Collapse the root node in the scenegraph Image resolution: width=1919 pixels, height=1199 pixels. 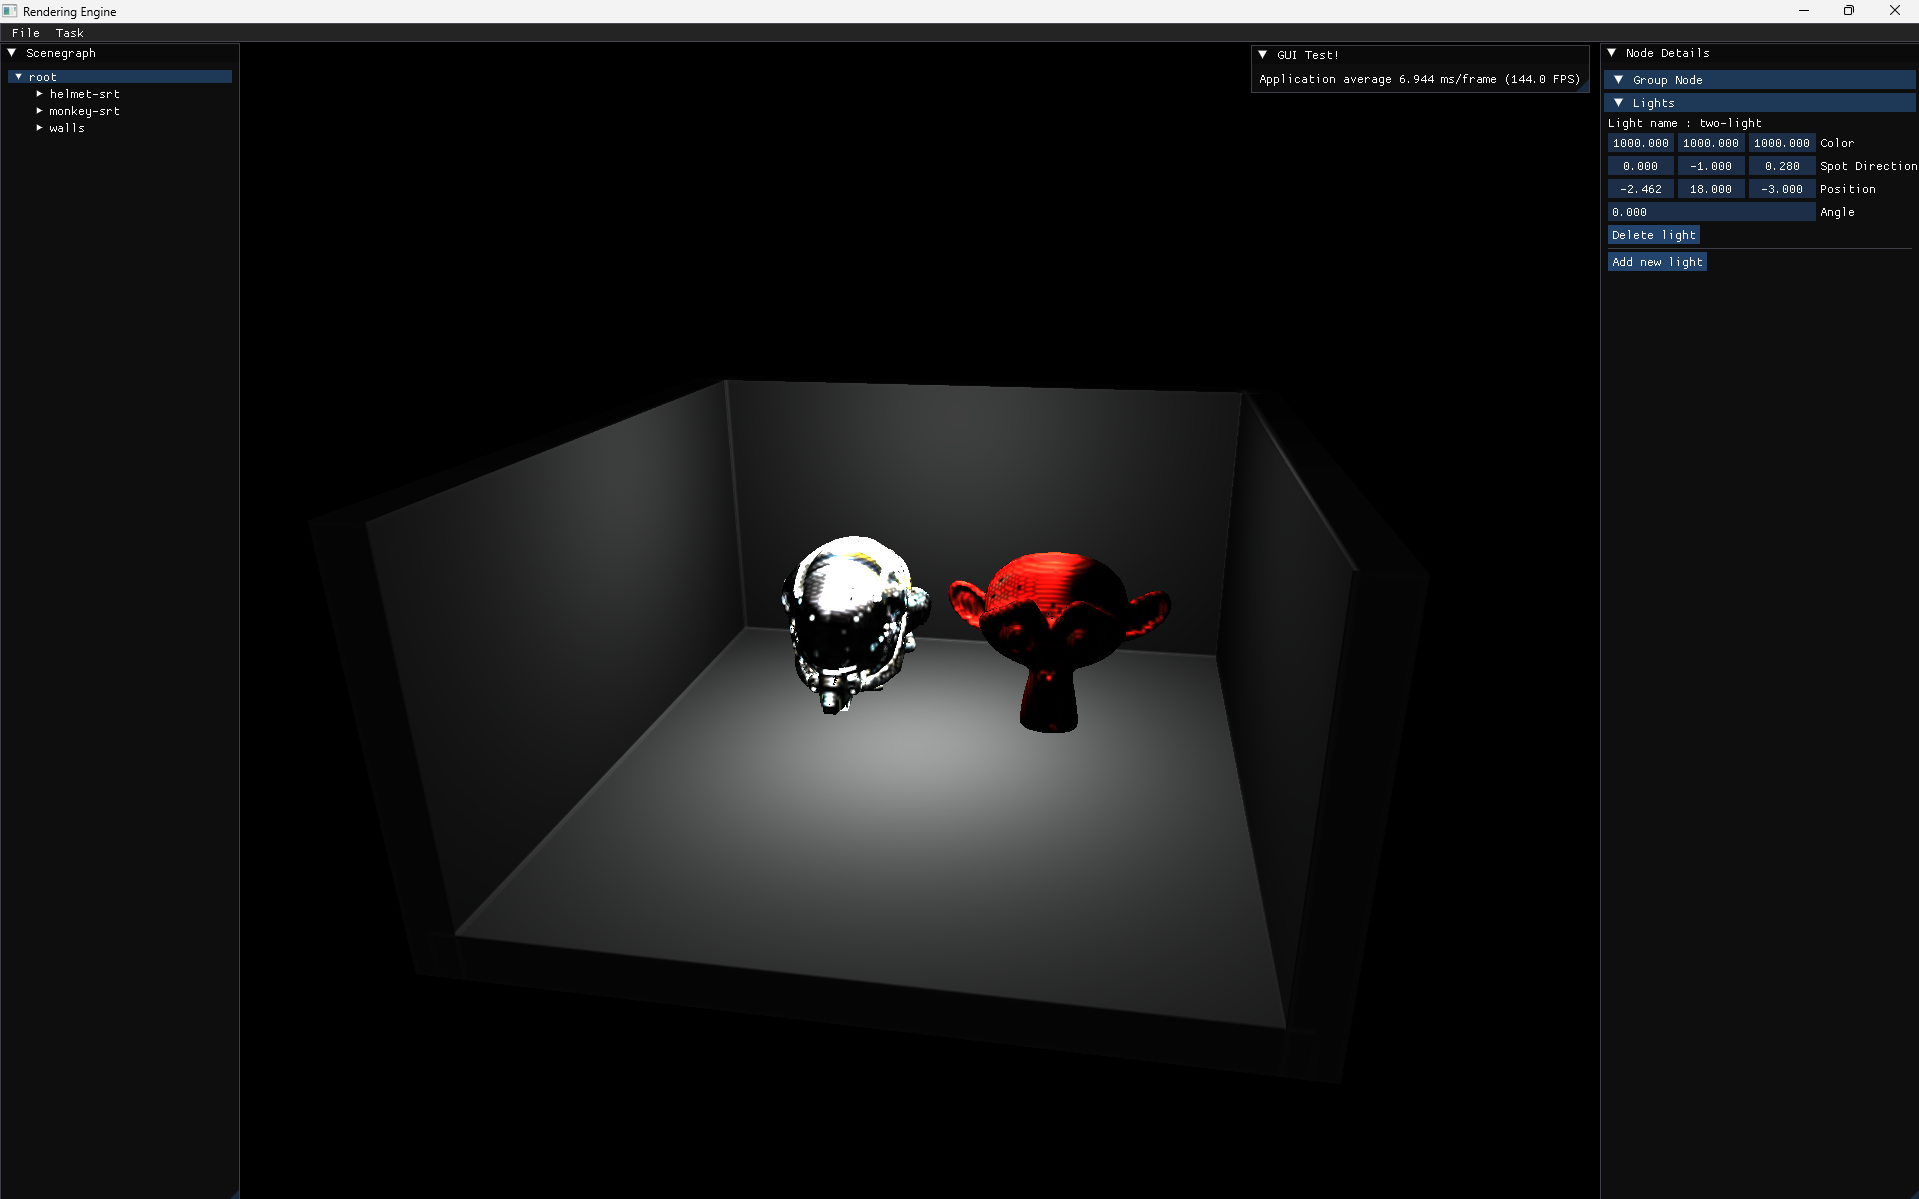click(x=18, y=76)
